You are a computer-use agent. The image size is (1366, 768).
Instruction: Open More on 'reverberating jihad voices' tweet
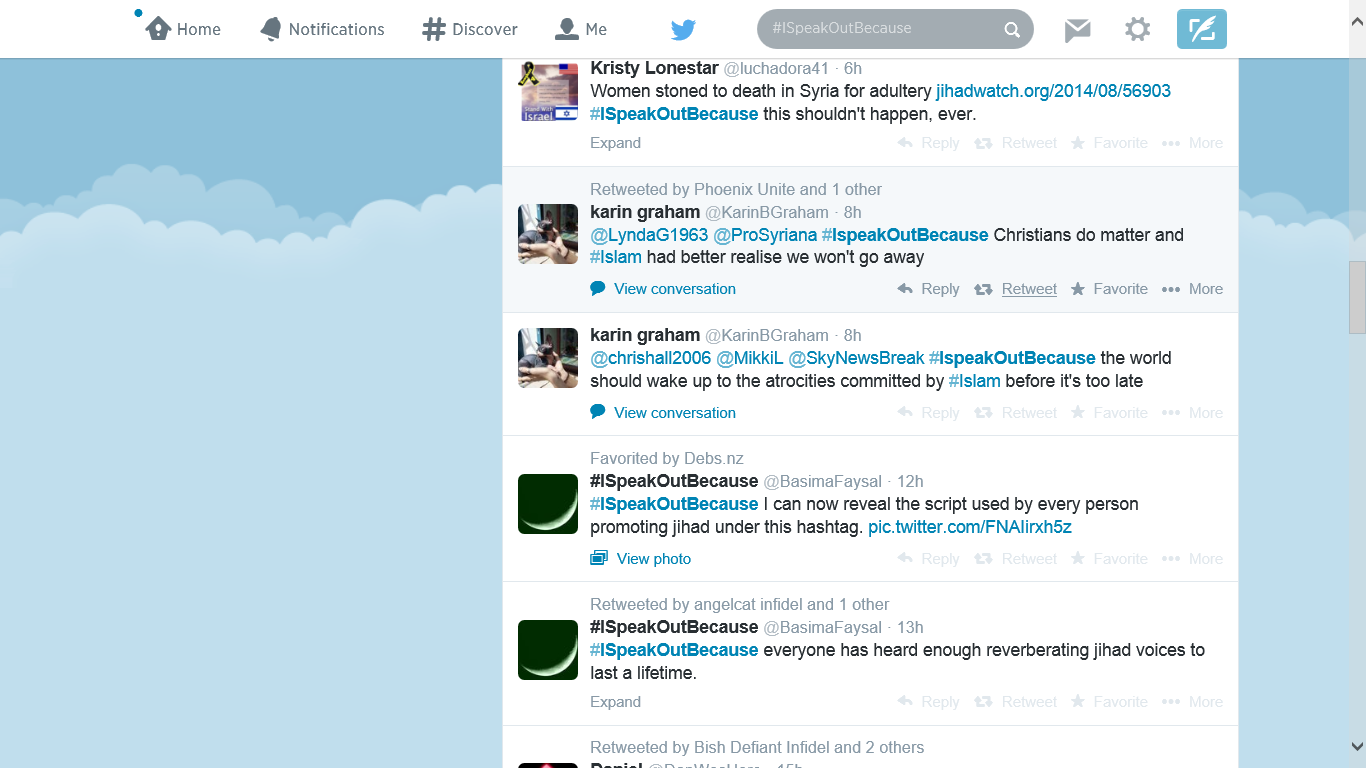click(x=1192, y=702)
